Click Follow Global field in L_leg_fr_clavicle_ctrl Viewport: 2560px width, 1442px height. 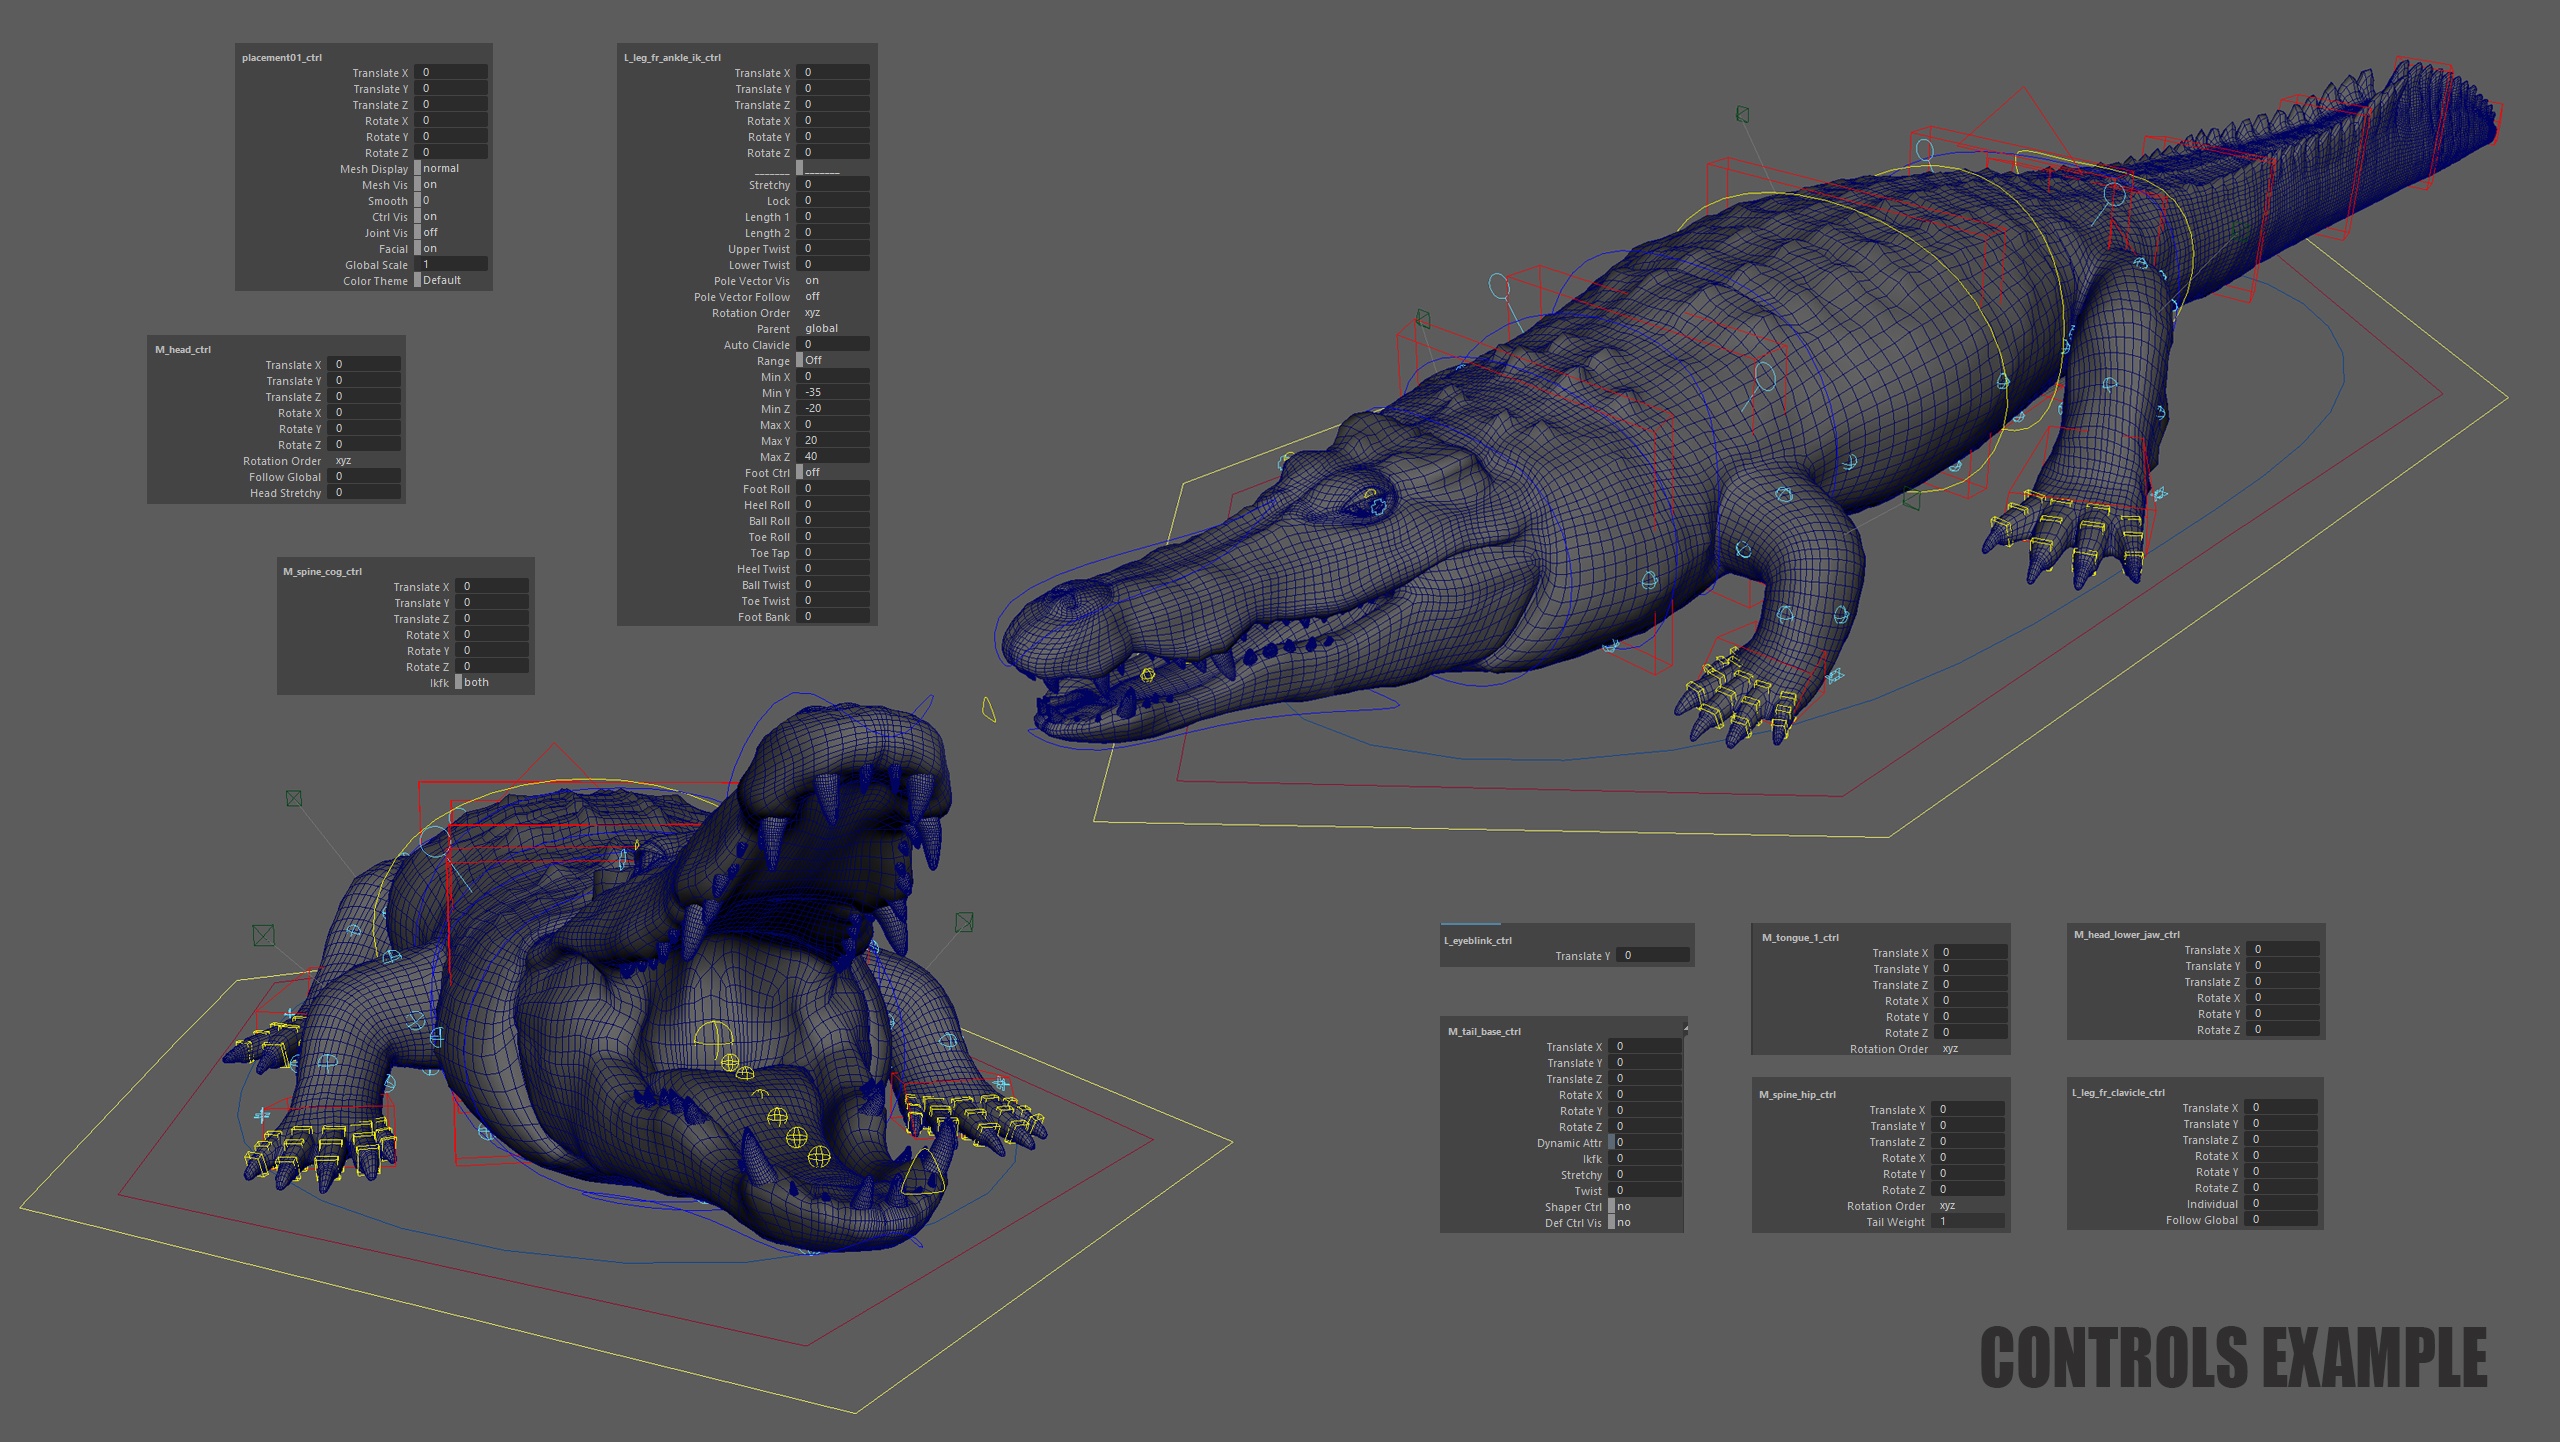coord(2281,1220)
